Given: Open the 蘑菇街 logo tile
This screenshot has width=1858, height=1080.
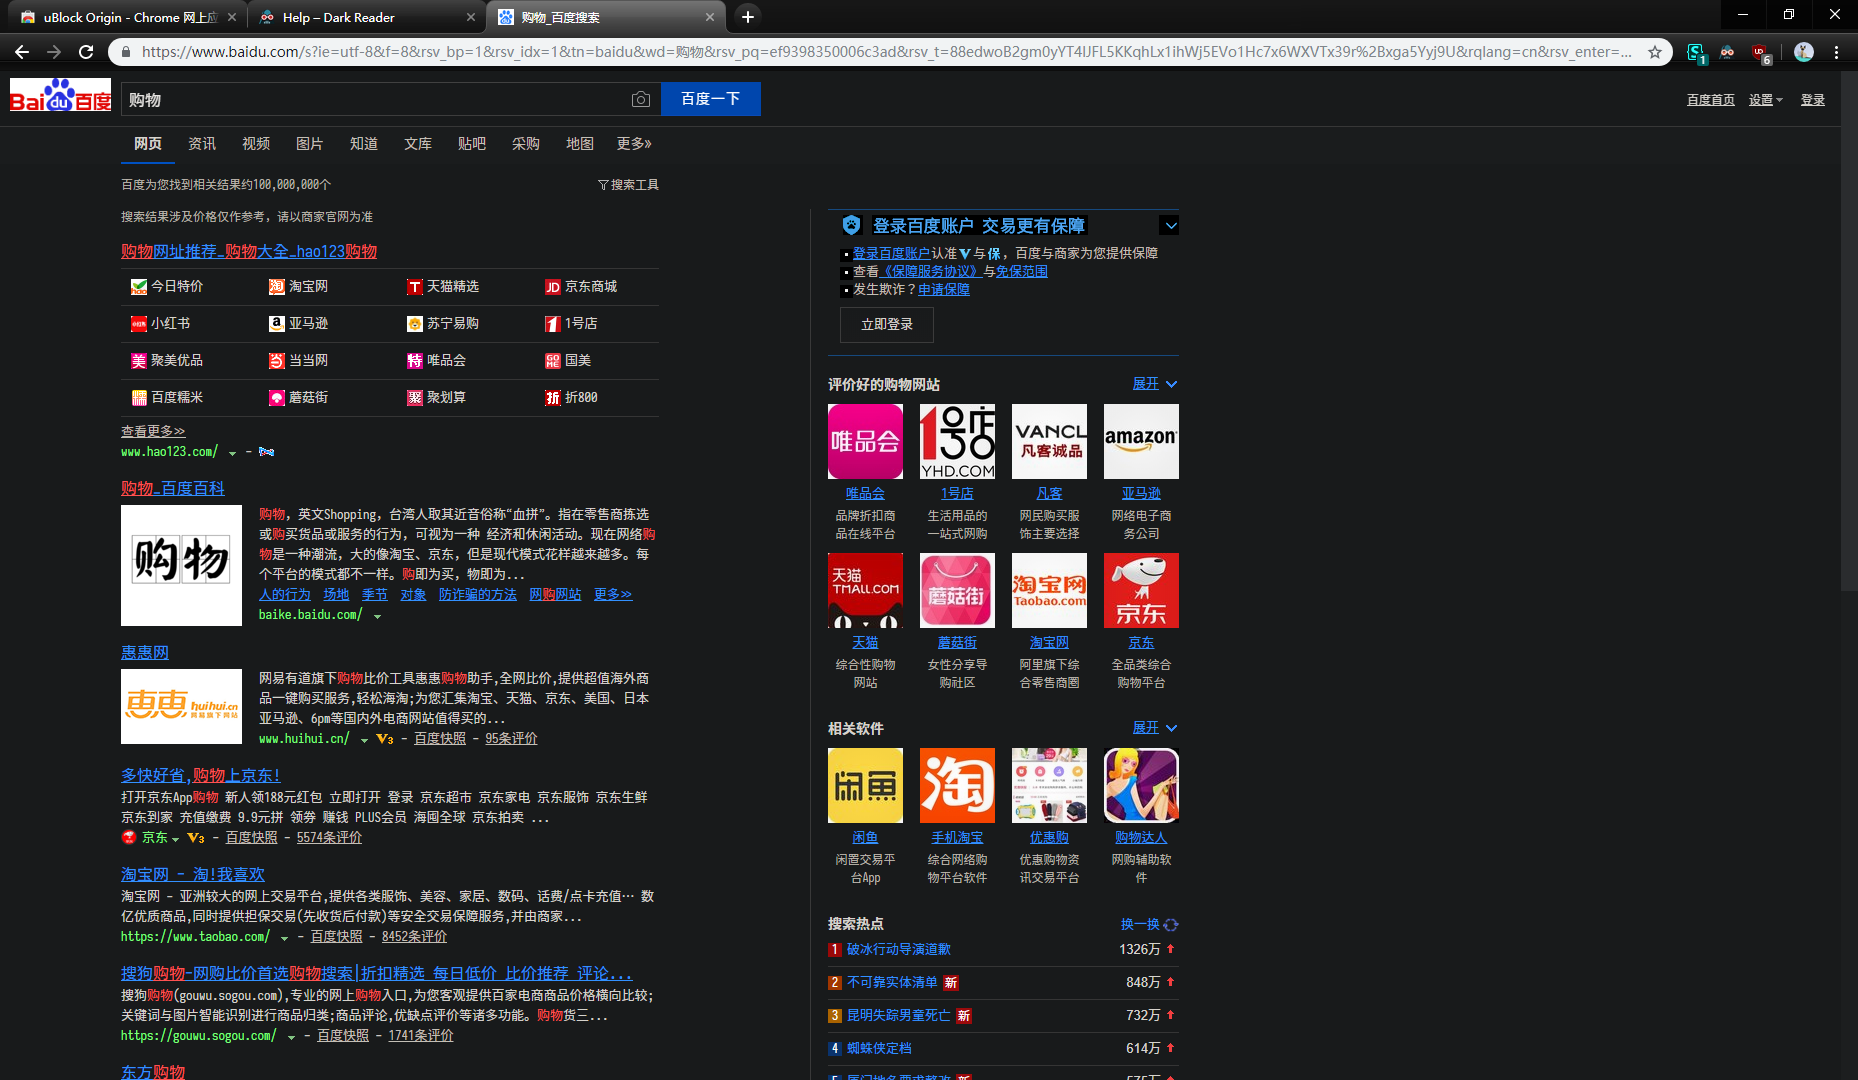Looking at the screenshot, I should pyautogui.click(x=957, y=590).
